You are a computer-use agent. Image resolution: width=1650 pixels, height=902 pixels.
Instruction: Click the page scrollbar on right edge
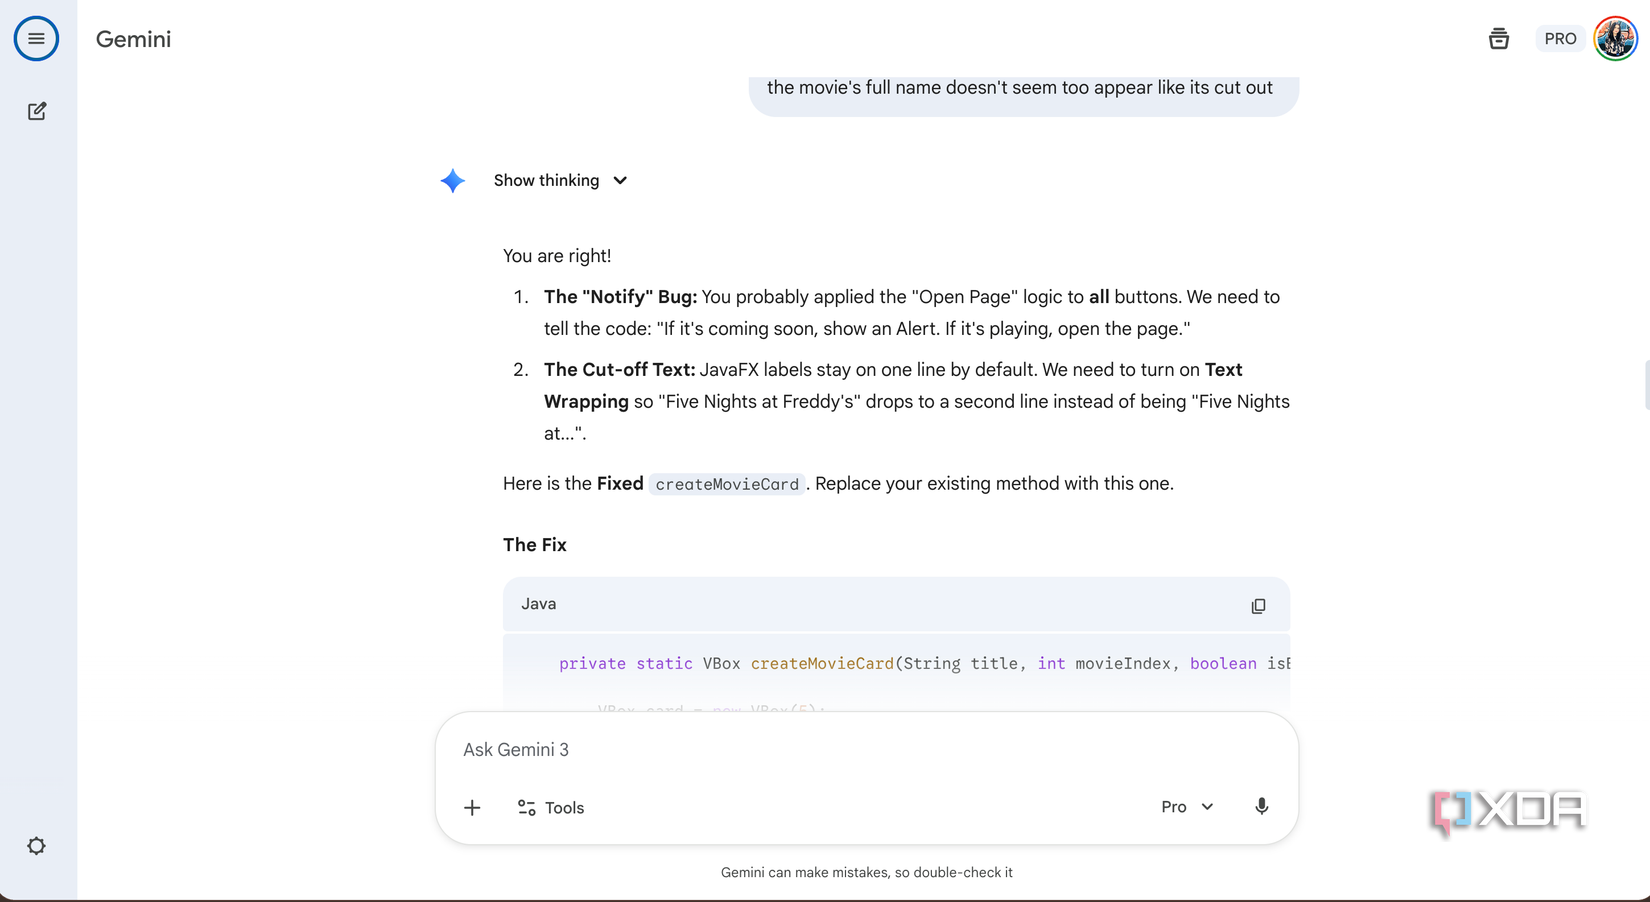[1646, 385]
